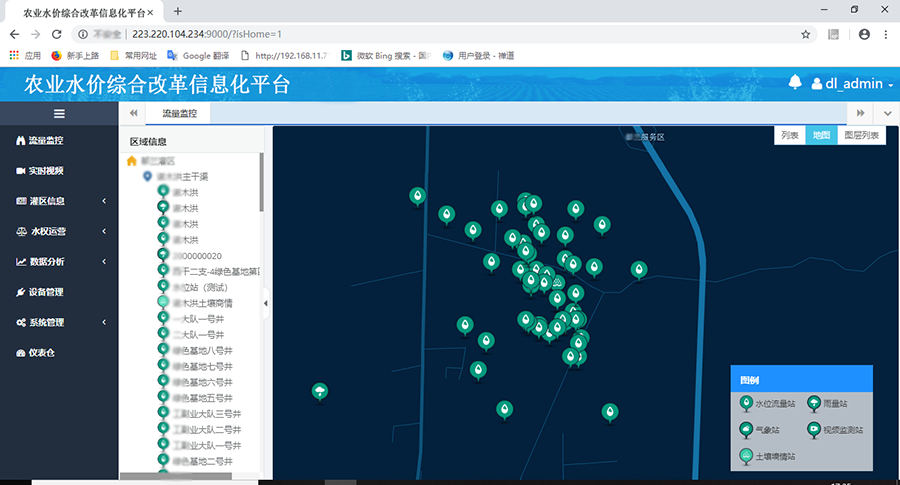Viewport: 900px width, 485px height.
Task: Open the dl_admin user dropdown
Action: pos(852,84)
